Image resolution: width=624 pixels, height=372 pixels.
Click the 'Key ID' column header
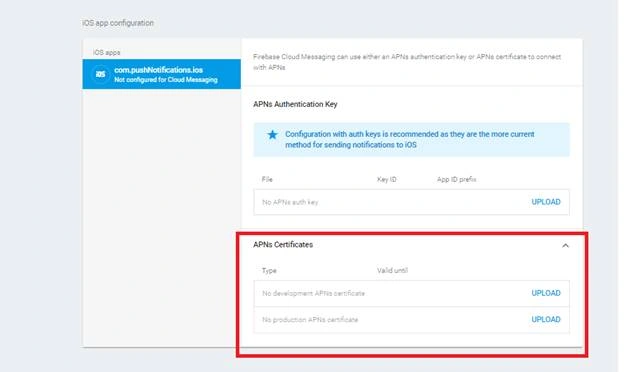click(x=387, y=179)
